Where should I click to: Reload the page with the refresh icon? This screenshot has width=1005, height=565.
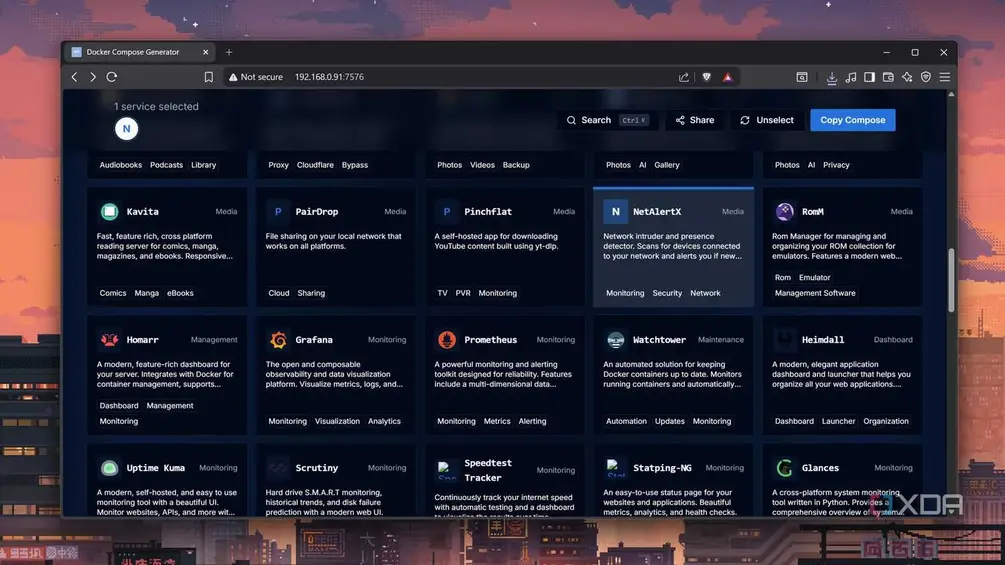pyautogui.click(x=112, y=77)
